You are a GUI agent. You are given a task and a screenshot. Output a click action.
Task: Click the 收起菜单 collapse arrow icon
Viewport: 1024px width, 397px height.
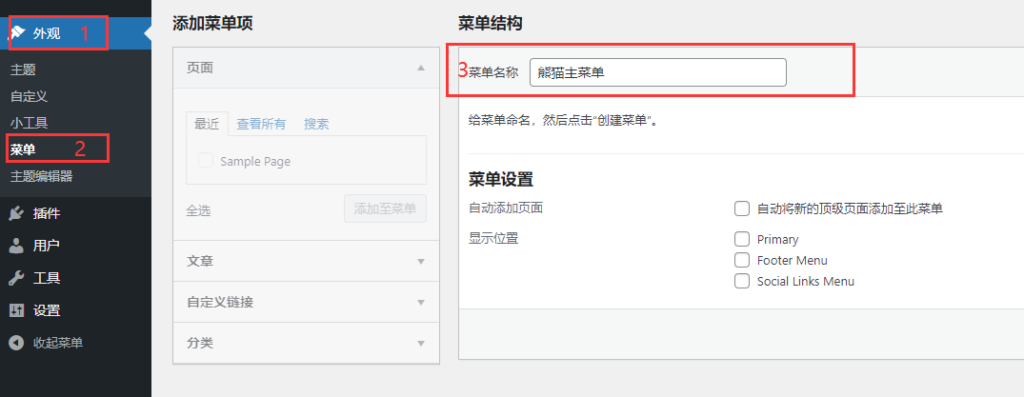[17, 342]
